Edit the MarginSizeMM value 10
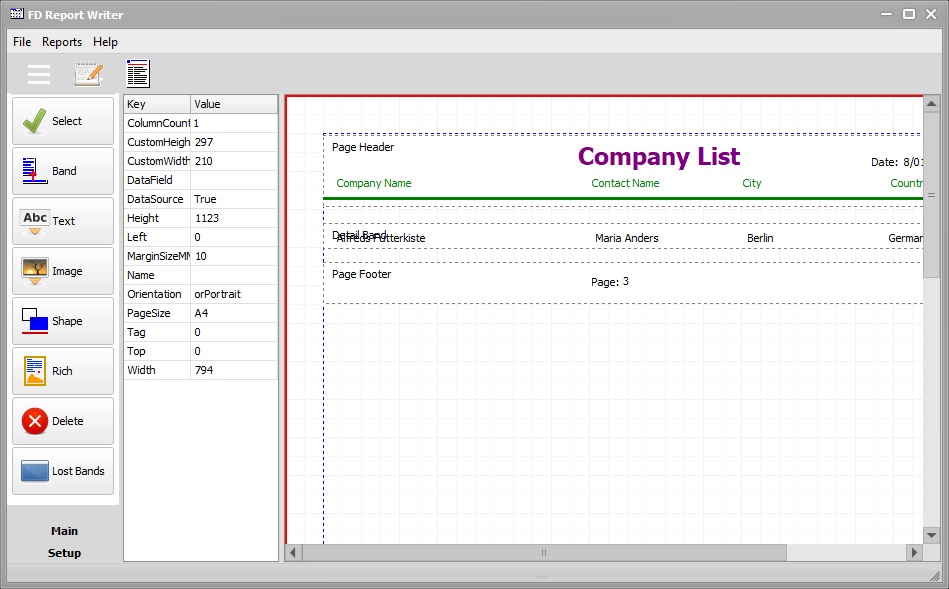The height and width of the screenshot is (589, 949). 234,256
